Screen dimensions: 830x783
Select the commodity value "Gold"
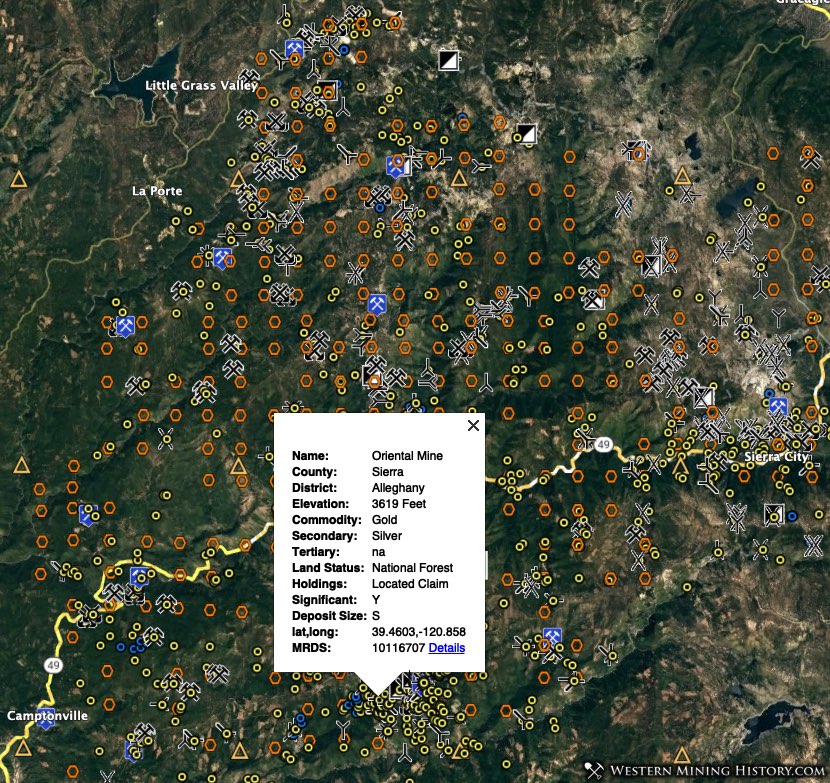coord(384,519)
